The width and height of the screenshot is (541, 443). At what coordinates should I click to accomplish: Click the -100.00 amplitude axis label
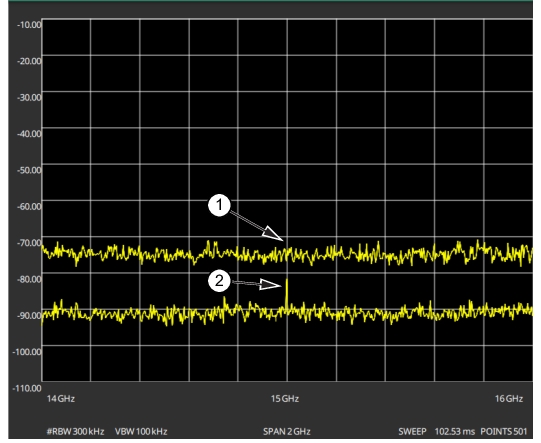[27, 352]
